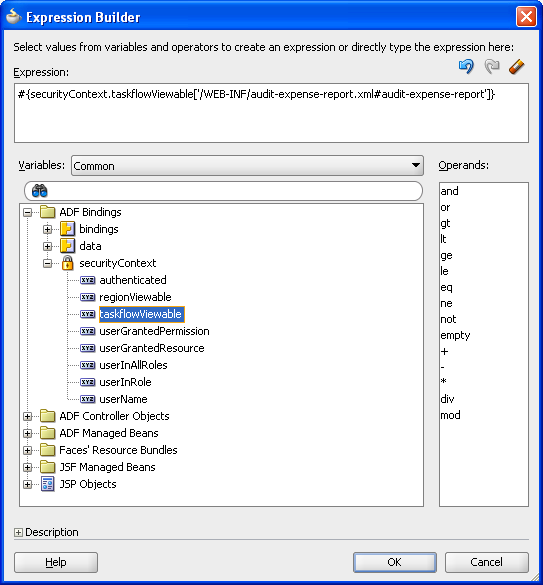
Task: Insert the 'div' operand
Action: (x=447, y=399)
